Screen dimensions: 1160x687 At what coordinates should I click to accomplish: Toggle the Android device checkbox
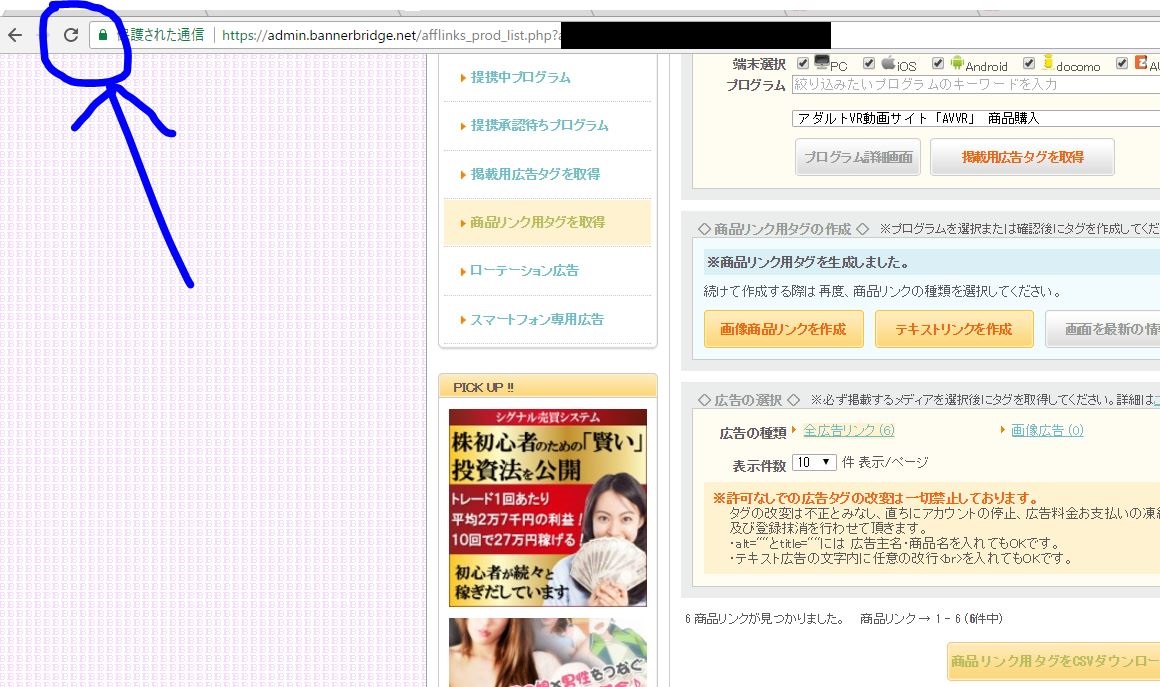(x=938, y=64)
